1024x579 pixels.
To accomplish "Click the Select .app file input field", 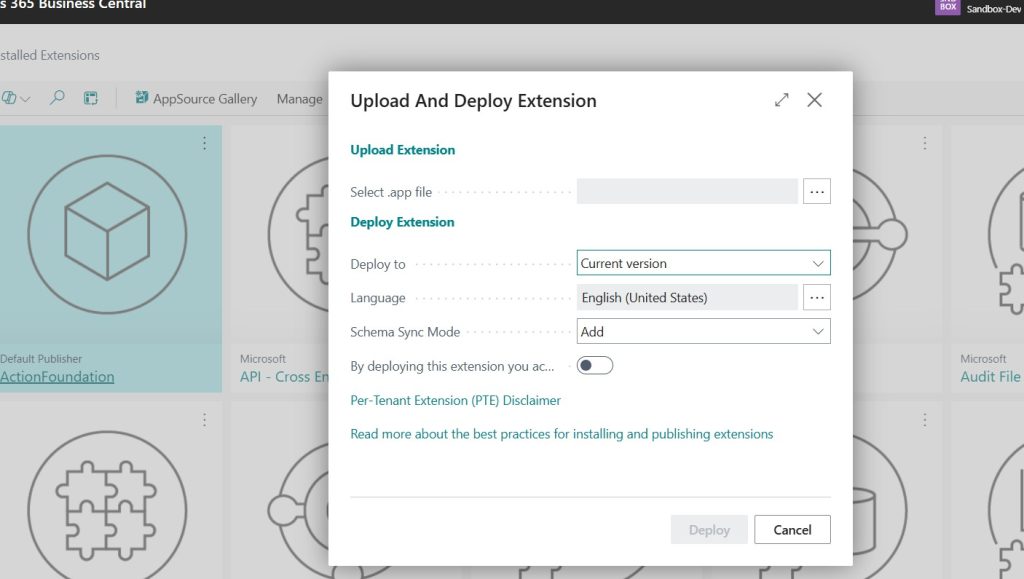I will tap(687, 191).
